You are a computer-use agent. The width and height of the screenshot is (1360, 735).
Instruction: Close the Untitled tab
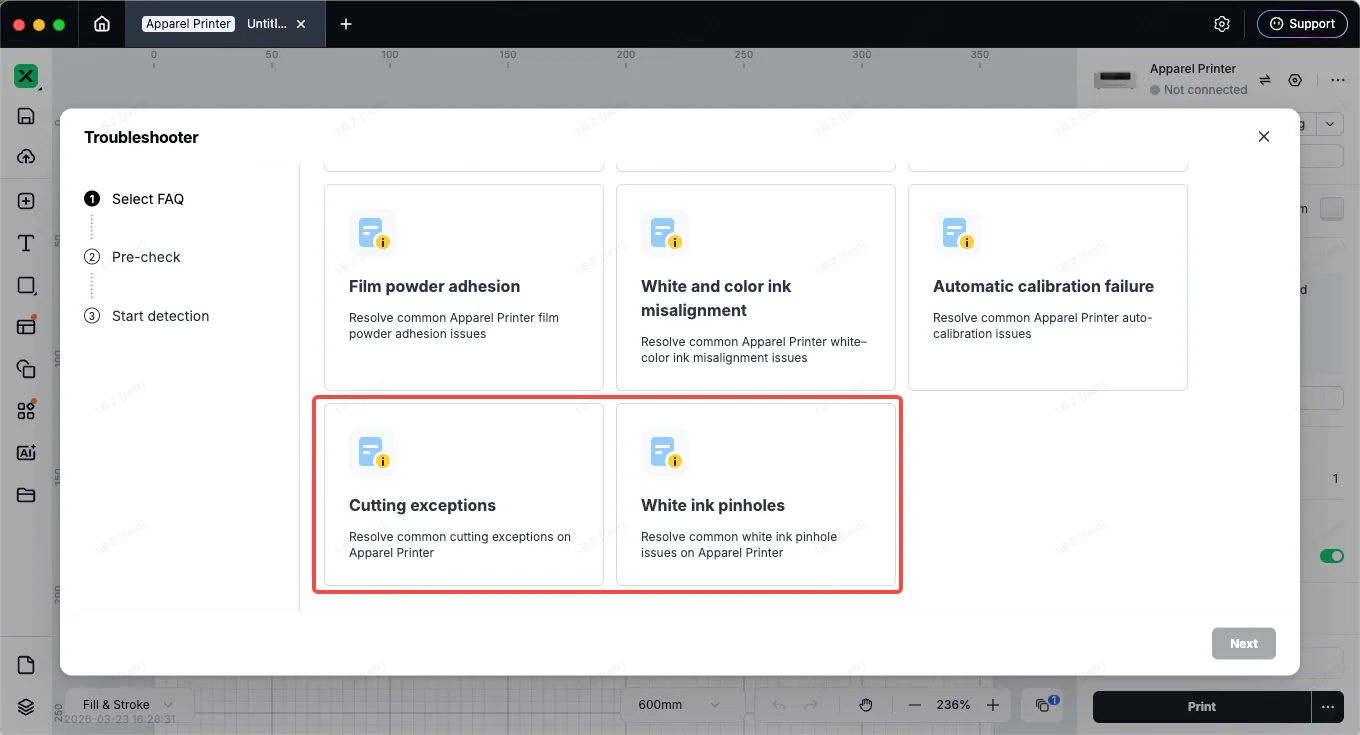(x=301, y=24)
